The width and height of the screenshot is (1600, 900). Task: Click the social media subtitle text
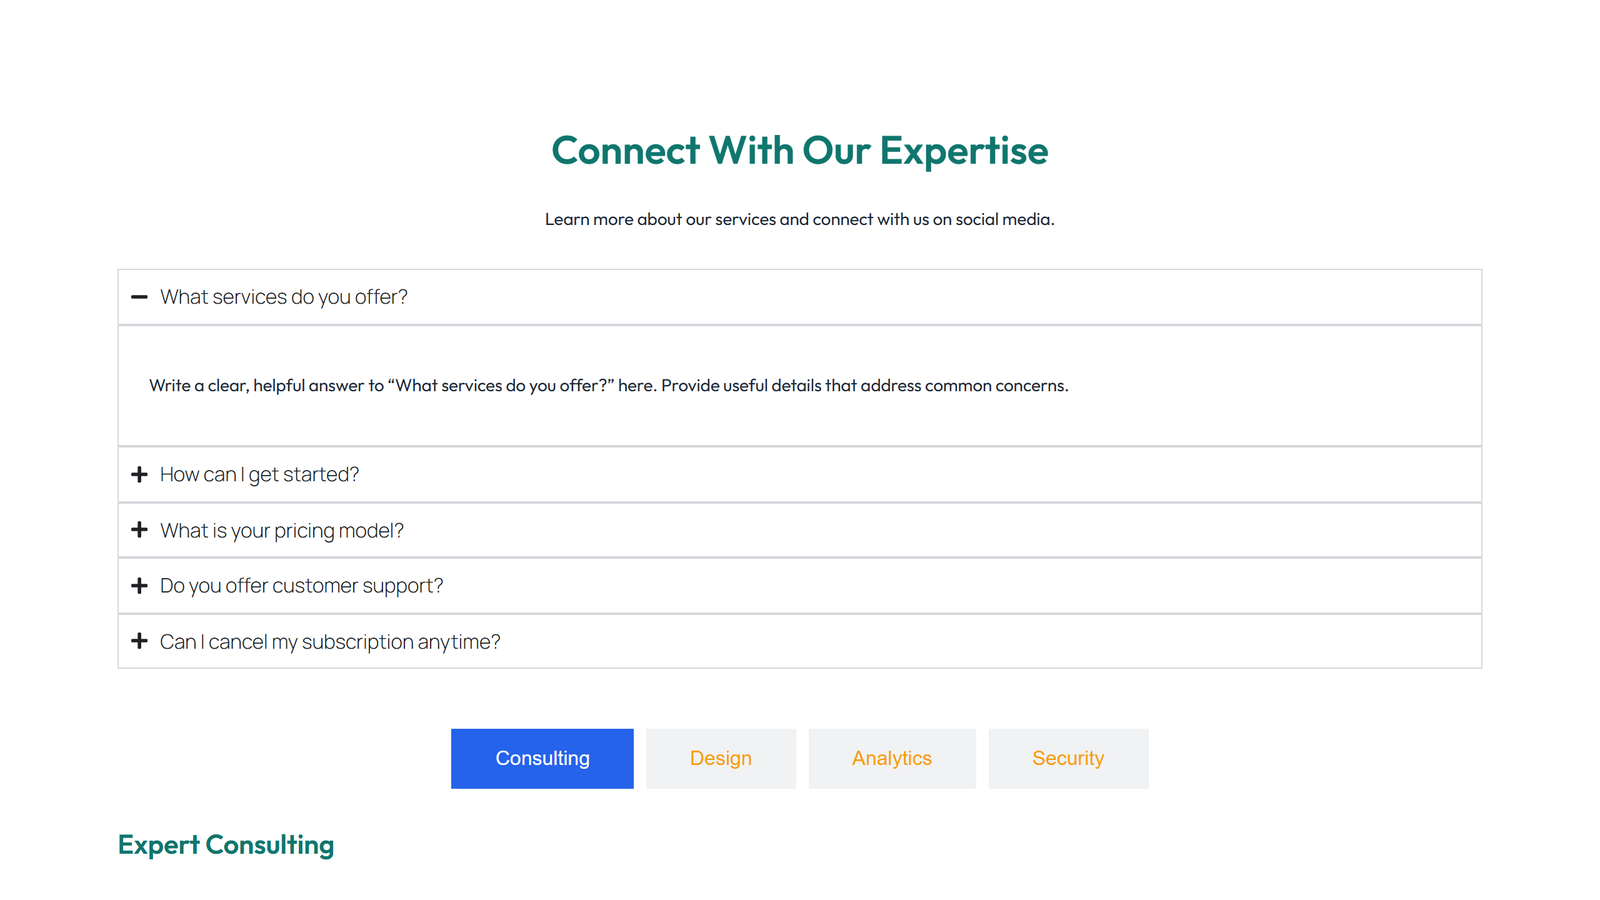[799, 219]
